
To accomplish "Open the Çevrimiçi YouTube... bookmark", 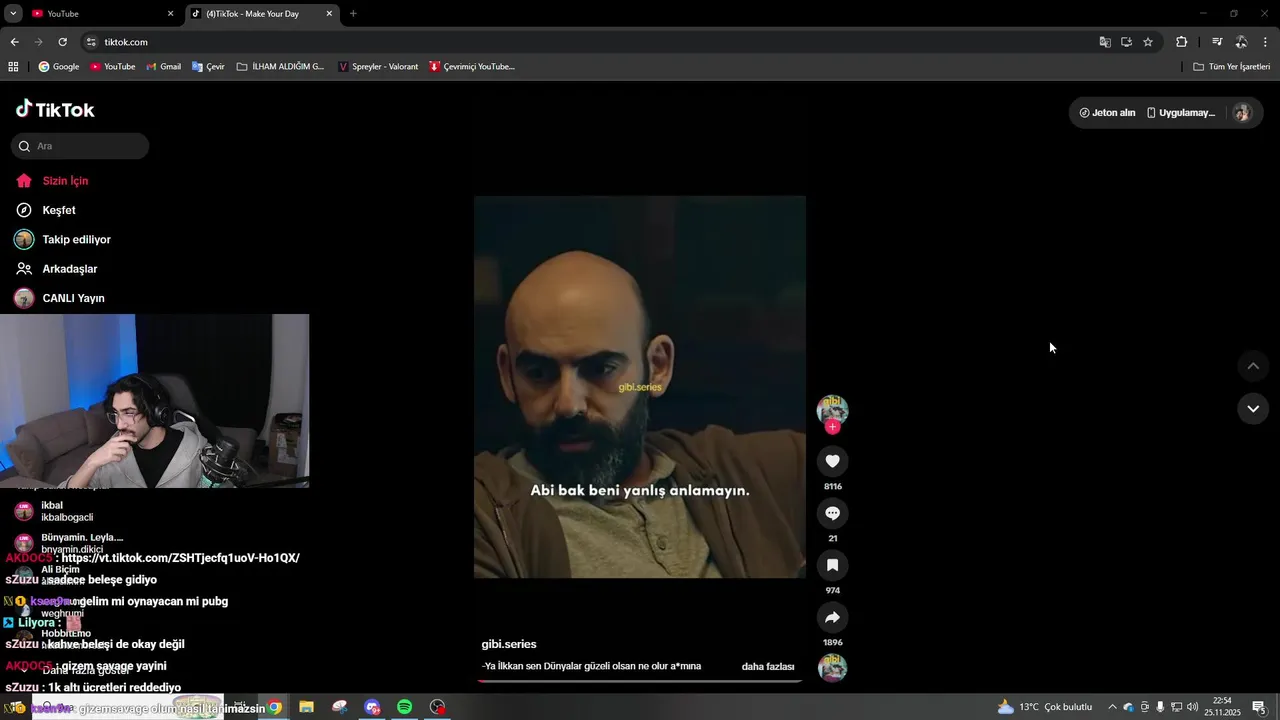I will (472, 67).
